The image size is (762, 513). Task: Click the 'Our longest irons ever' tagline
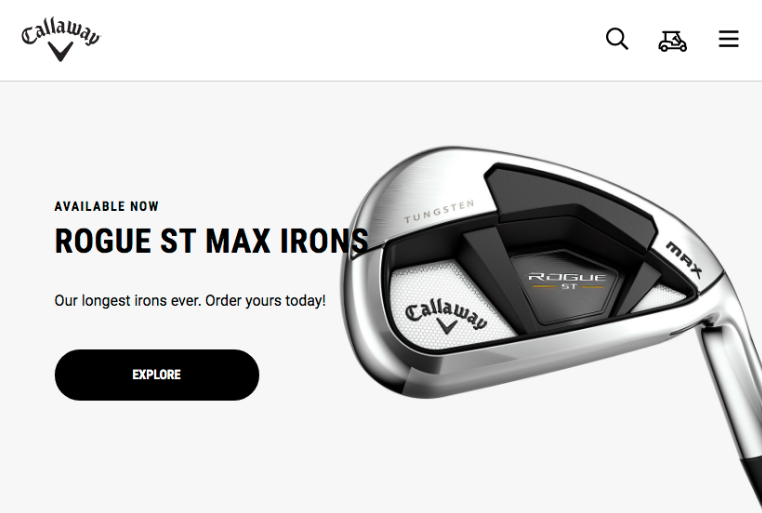[190, 301]
